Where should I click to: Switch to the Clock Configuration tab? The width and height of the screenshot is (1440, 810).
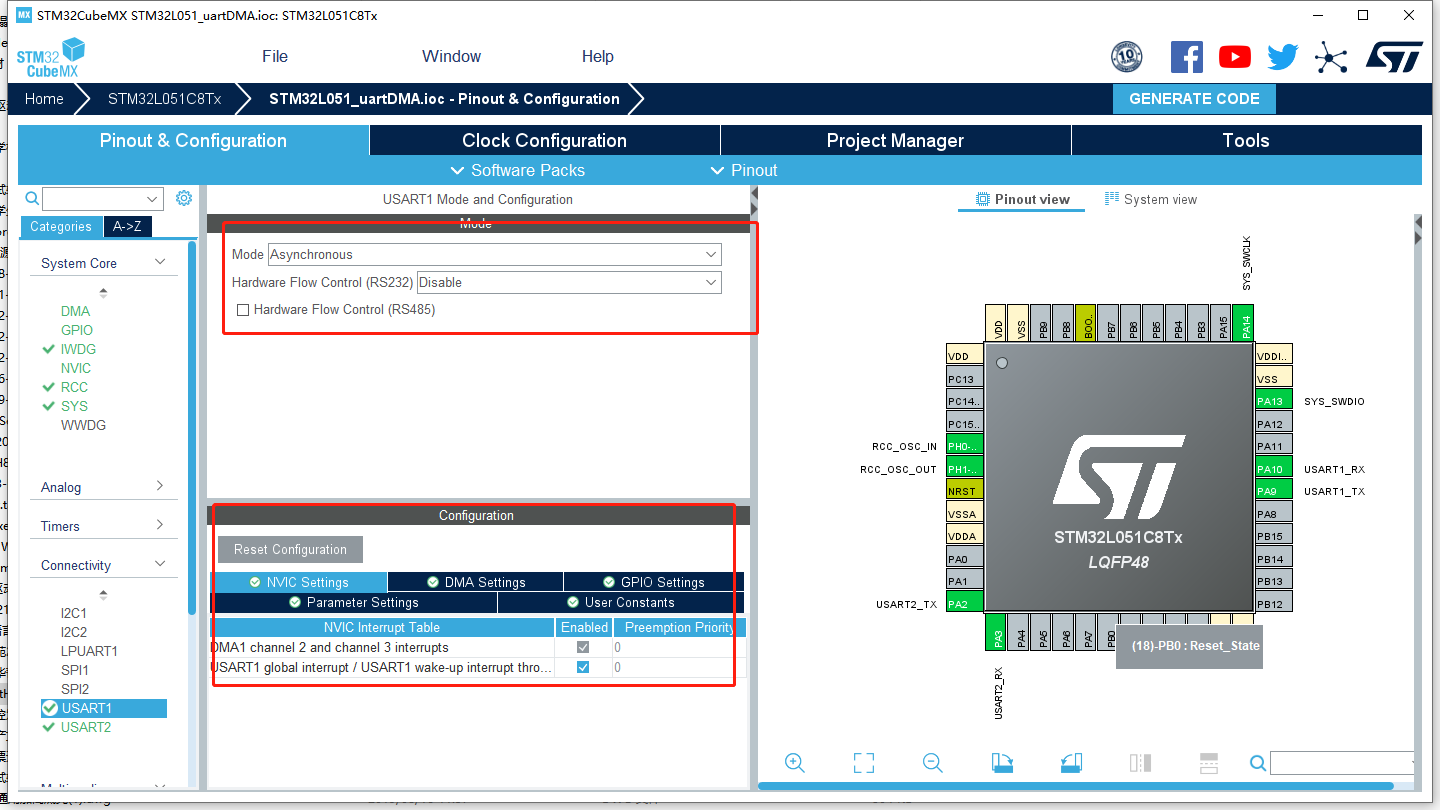click(x=544, y=140)
